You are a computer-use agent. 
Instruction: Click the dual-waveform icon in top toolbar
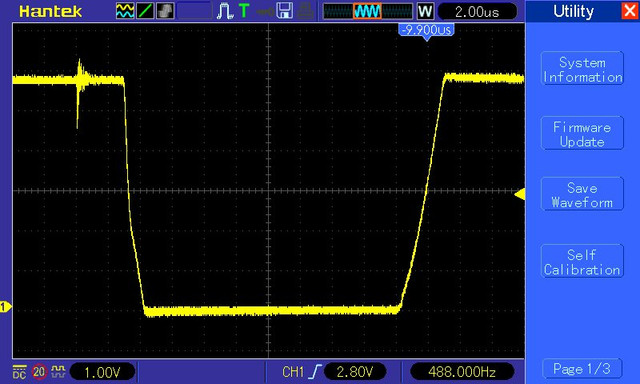(x=124, y=11)
